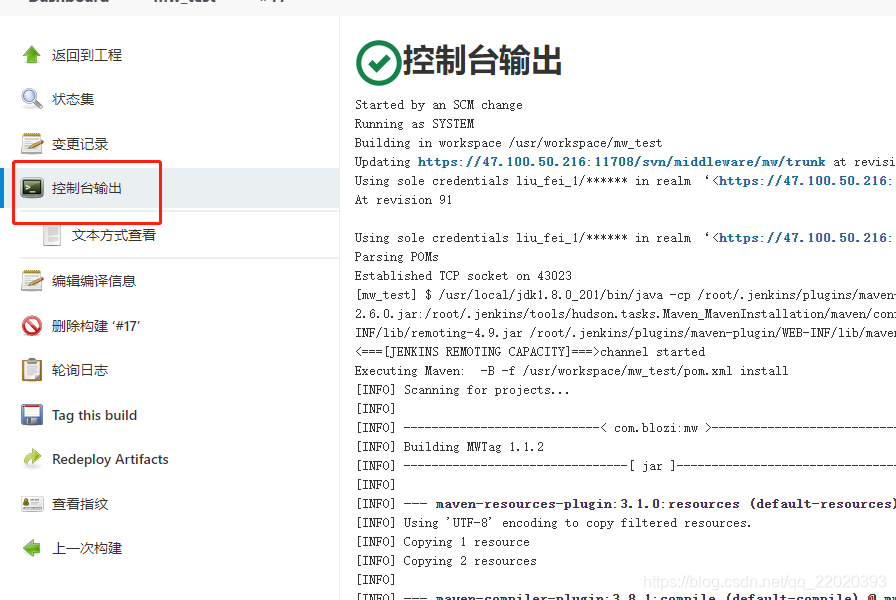Click the floppy disk icon for Tag this build

(31, 415)
